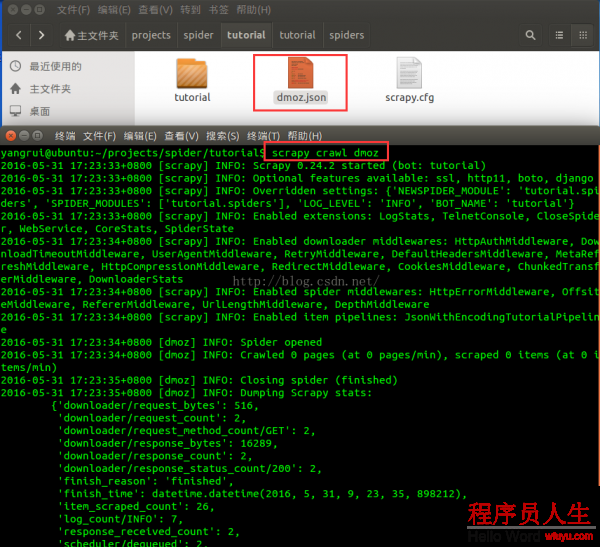This screenshot has width=600, height=547.
Task: Click 'finish_time' datetime line
Action: (x=262, y=494)
